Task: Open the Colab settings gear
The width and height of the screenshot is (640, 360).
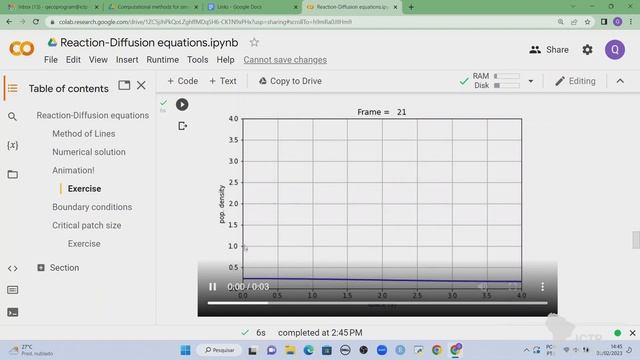Action: click(x=587, y=50)
